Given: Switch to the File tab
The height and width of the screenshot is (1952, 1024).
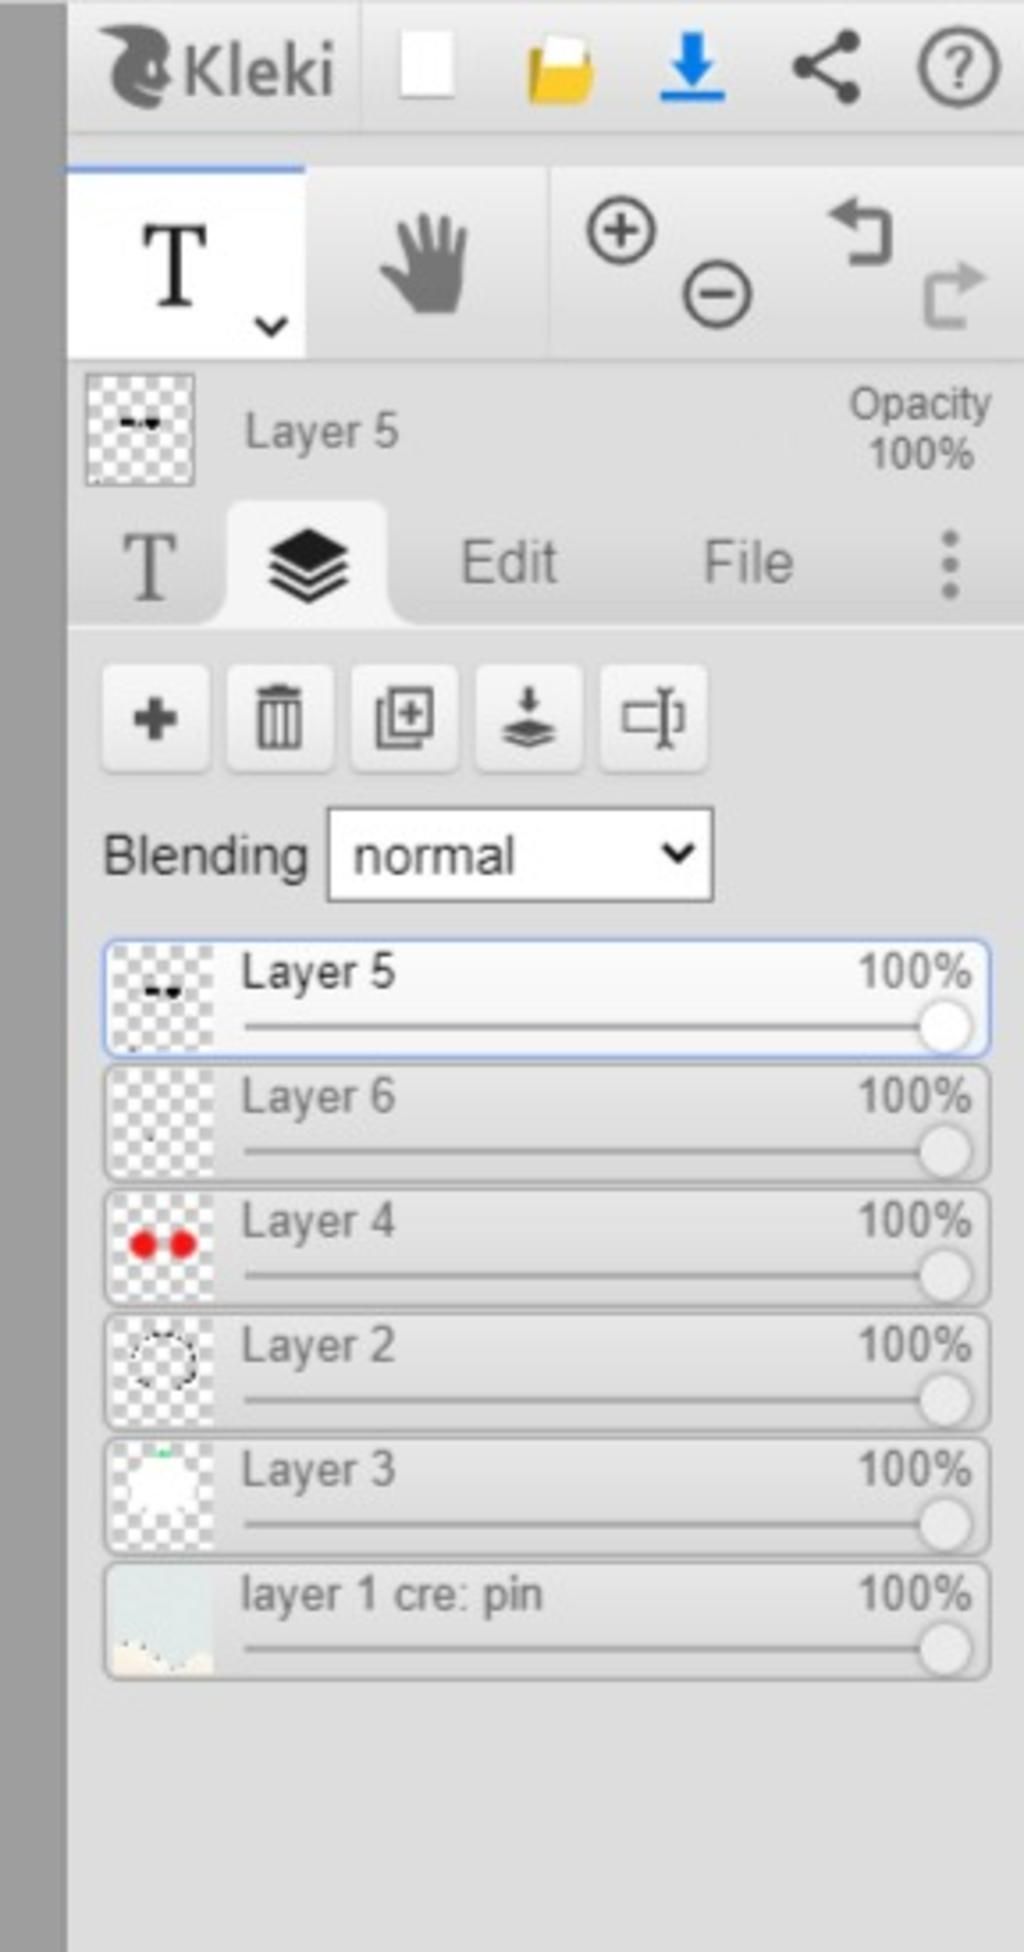Looking at the screenshot, I should (x=748, y=563).
